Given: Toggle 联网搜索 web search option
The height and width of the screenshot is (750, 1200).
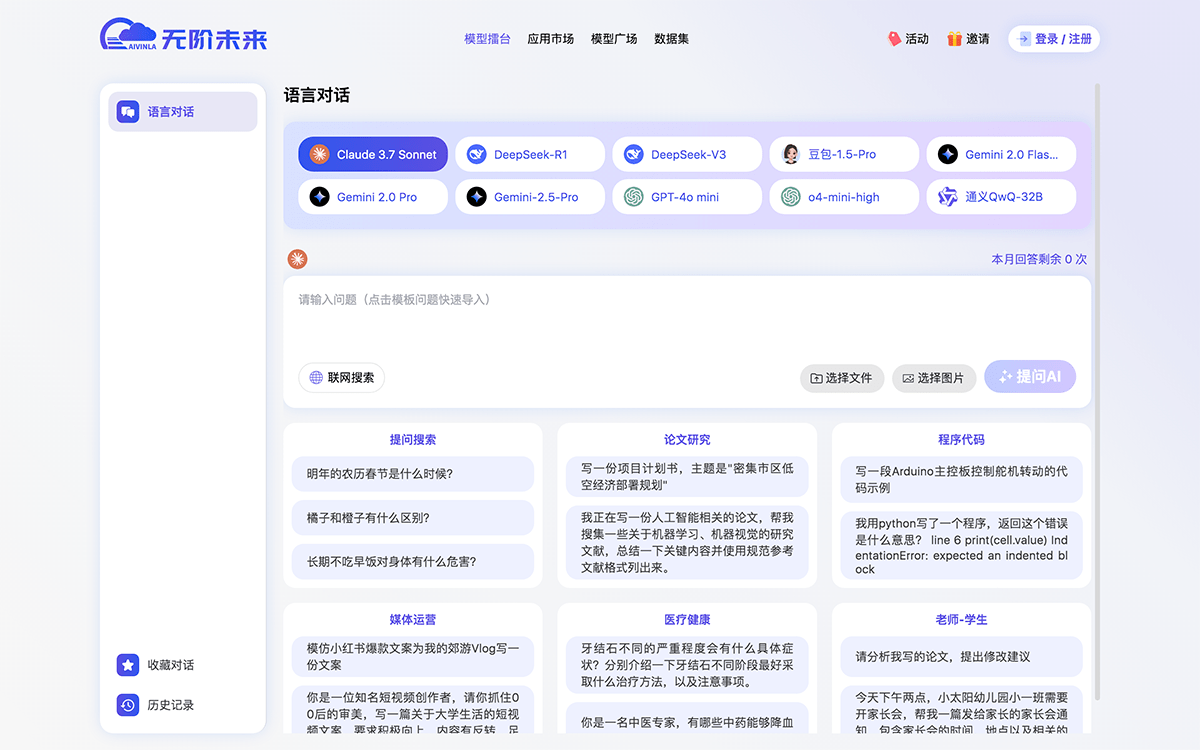Looking at the screenshot, I should tap(341, 378).
